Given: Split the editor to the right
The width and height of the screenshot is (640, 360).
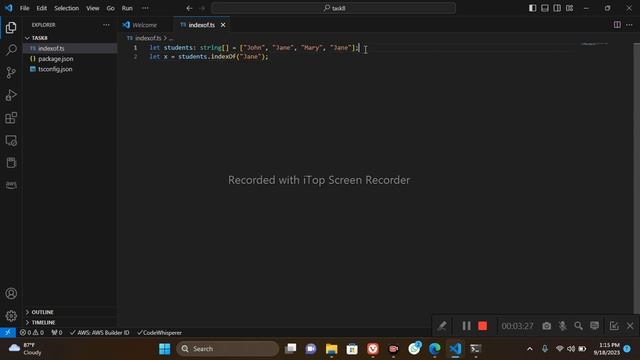Looking at the screenshot, I should (x=617, y=25).
